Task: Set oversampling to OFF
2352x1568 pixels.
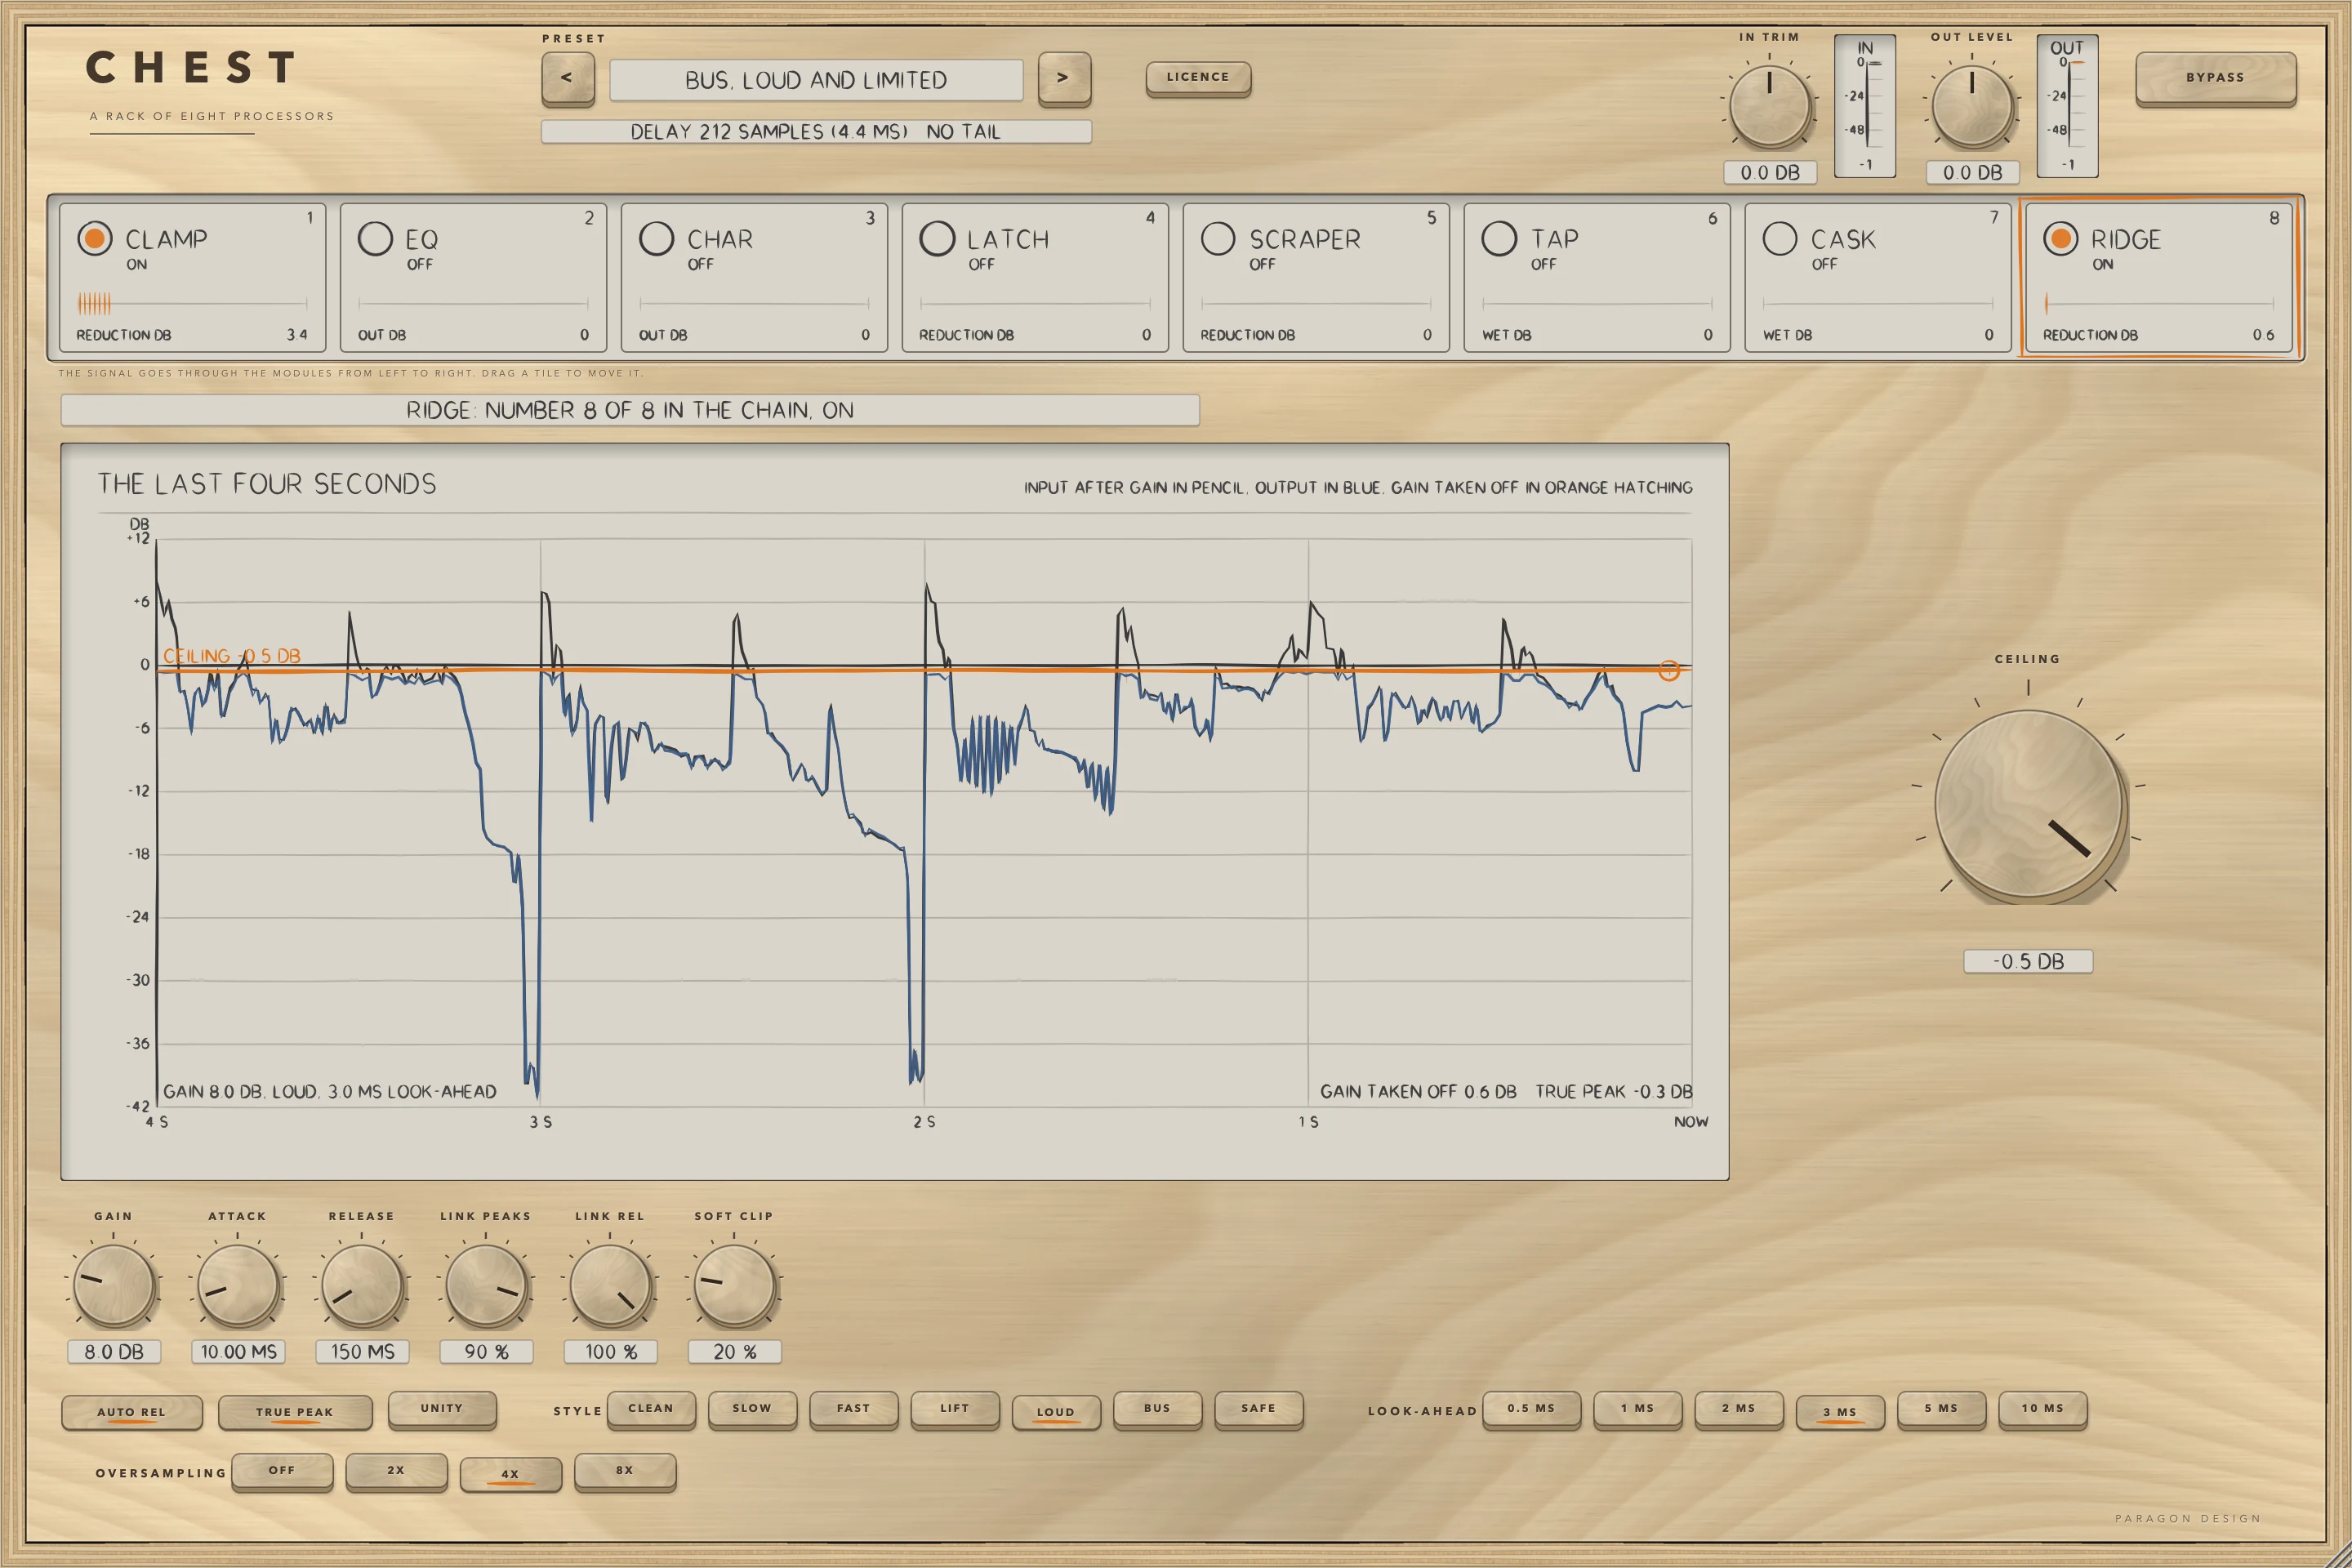Action: [x=282, y=1470]
